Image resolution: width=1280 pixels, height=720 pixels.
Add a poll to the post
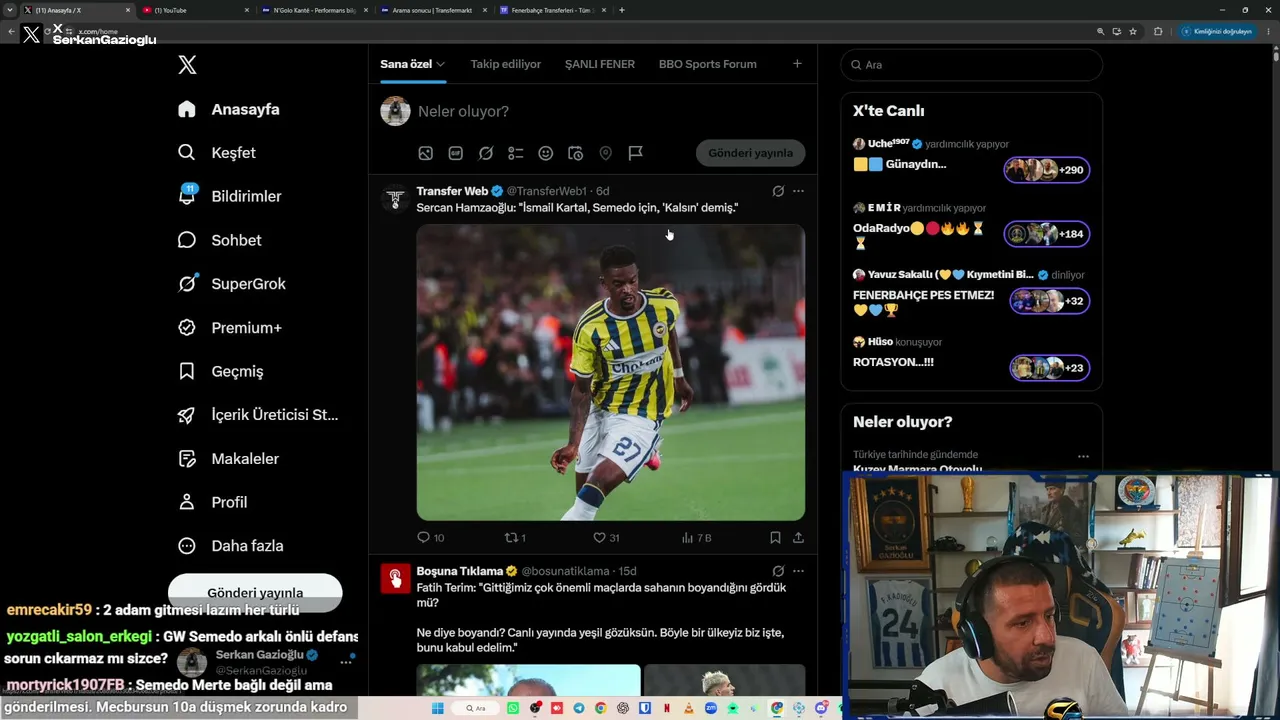[516, 153]
